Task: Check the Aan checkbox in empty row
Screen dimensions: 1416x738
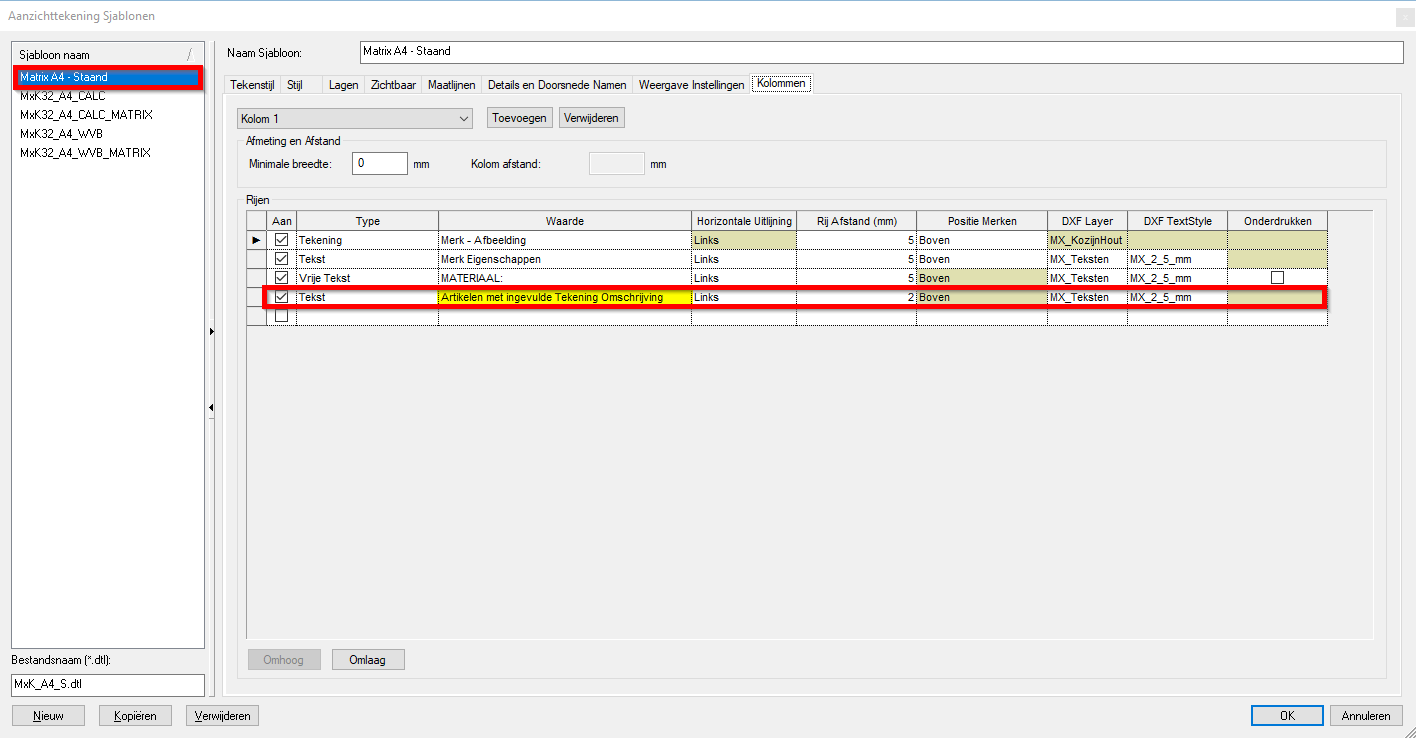Action: (281, 316)
